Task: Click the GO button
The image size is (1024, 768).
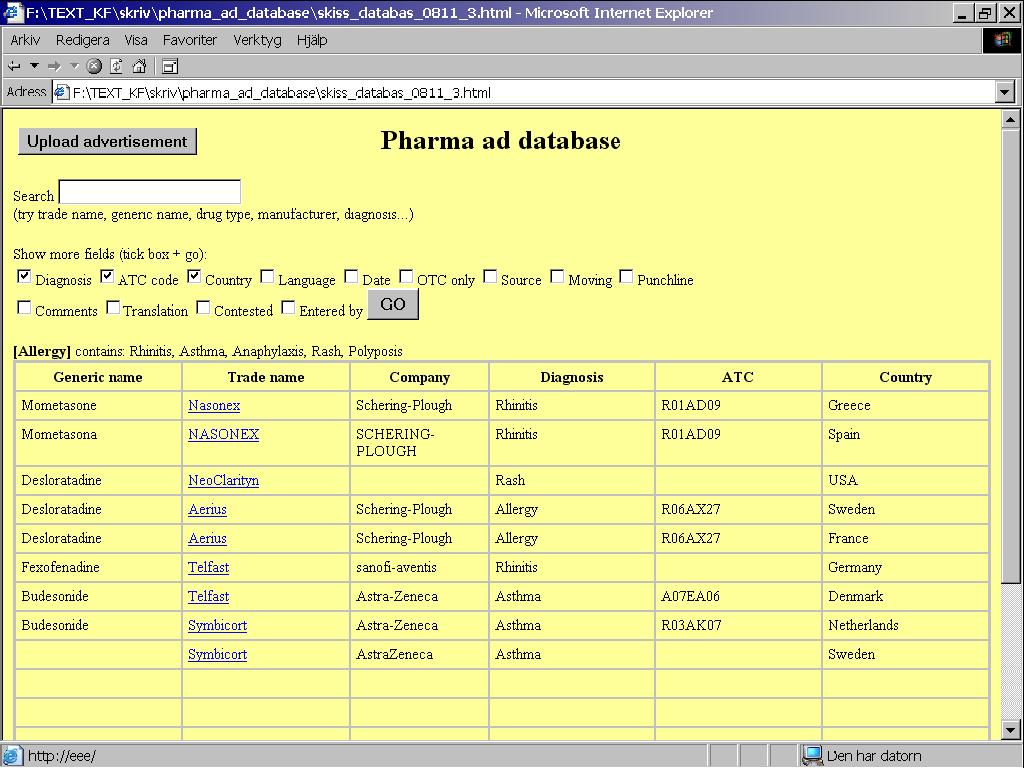Action: pyautogui.click(x=392, y=304)
